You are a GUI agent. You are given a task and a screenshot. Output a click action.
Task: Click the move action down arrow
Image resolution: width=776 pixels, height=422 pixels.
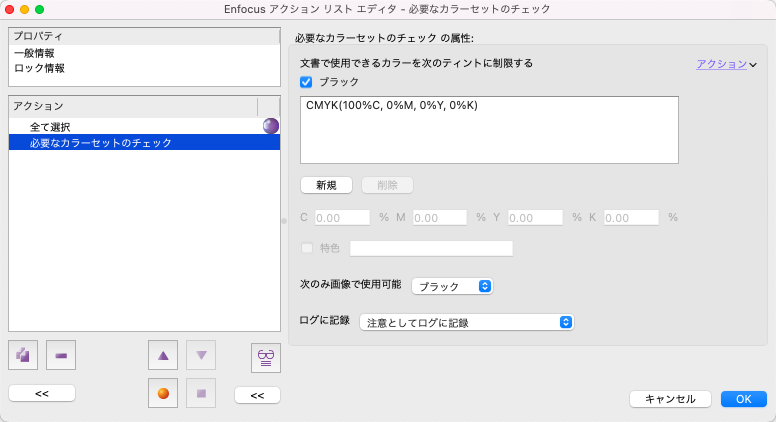click(x=201, y=355)
